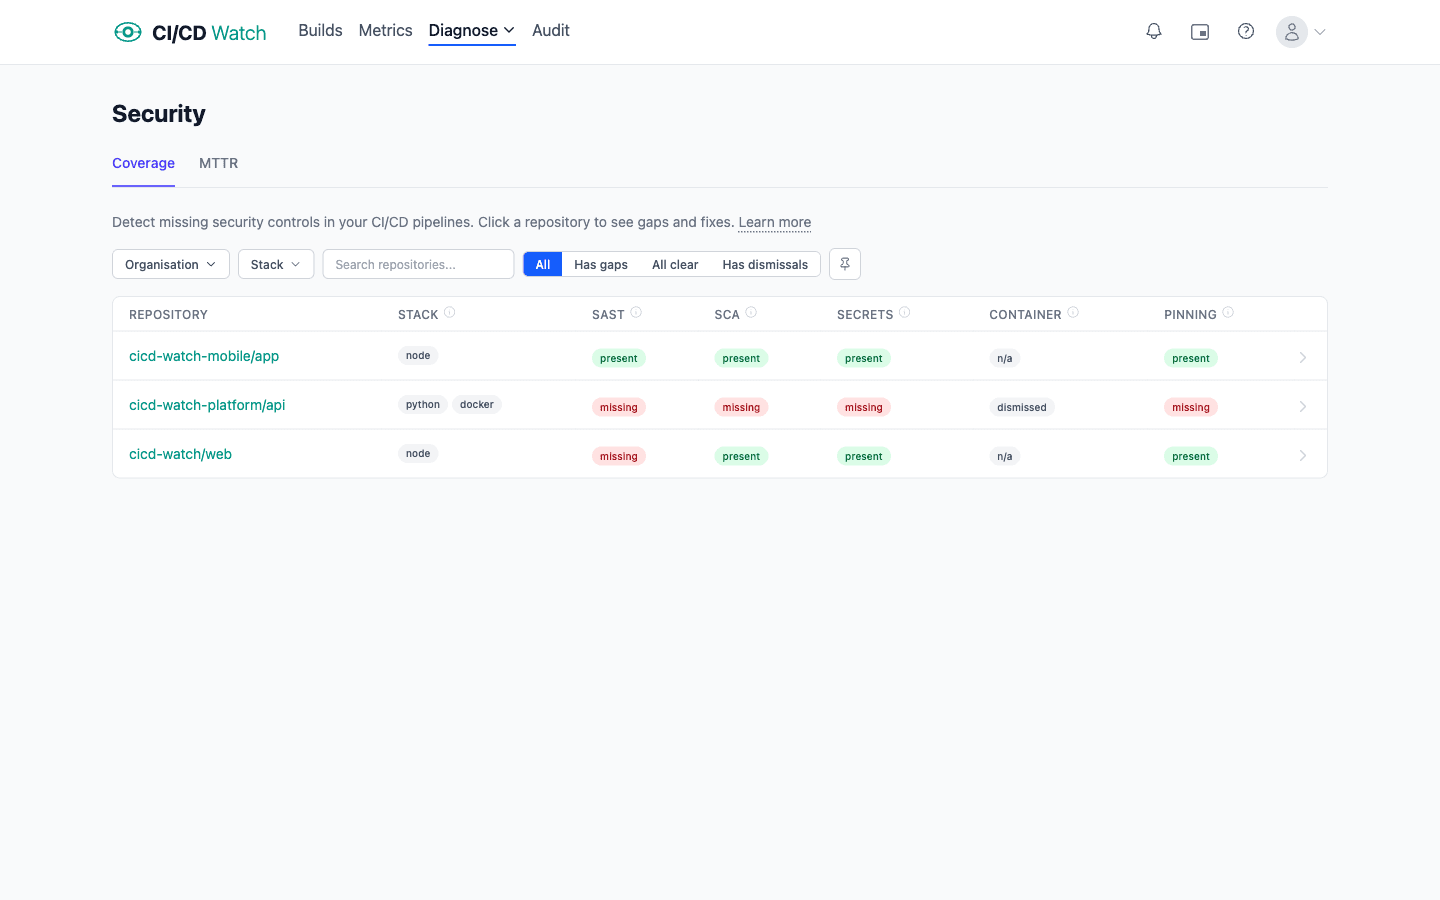Open the cicd-watch/web repository link
This screenshot has height=900, width=1440.
click(x=180, y=454)
